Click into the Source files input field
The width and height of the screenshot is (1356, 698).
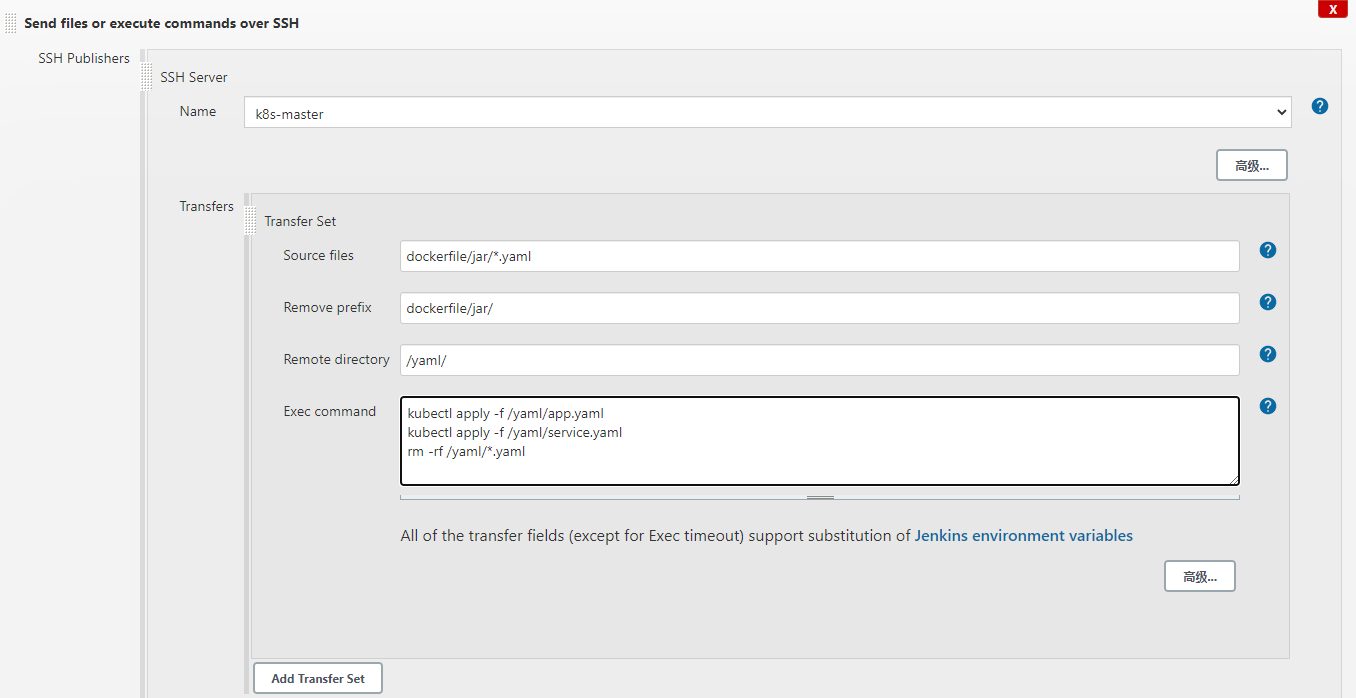(x=819, y=256)
